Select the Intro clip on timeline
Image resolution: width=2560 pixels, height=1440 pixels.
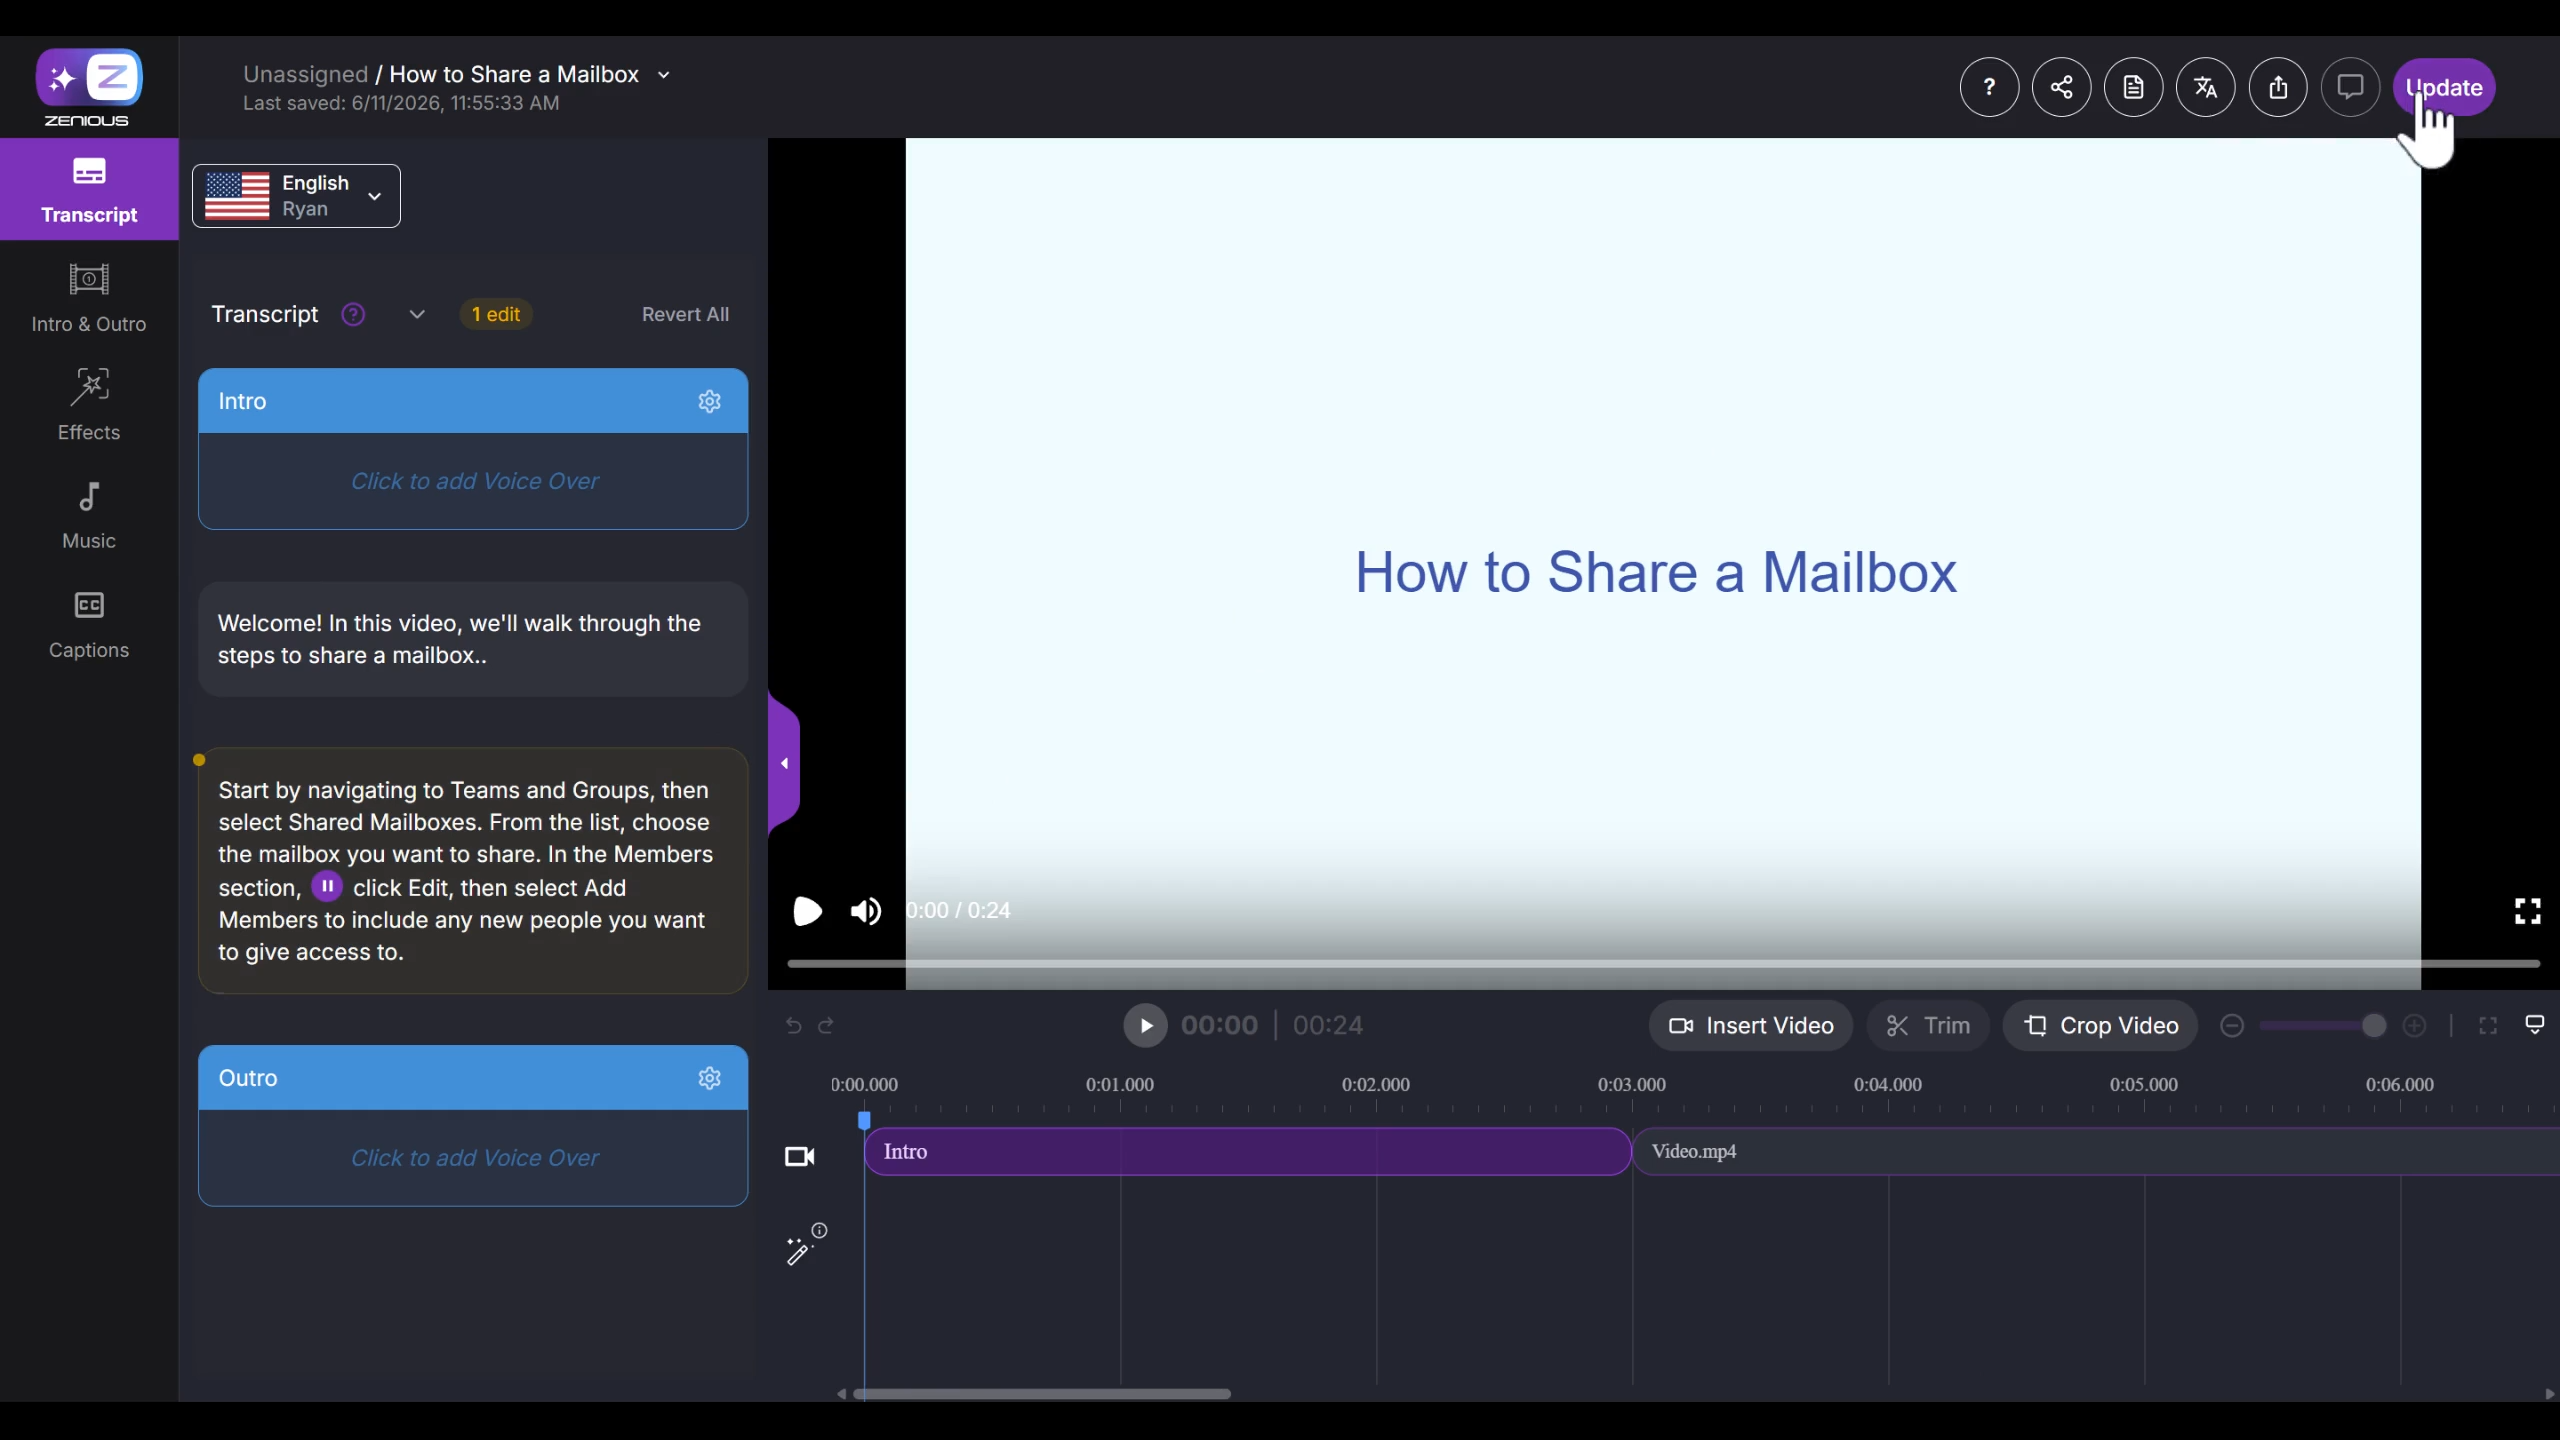click(1247, 1152)
